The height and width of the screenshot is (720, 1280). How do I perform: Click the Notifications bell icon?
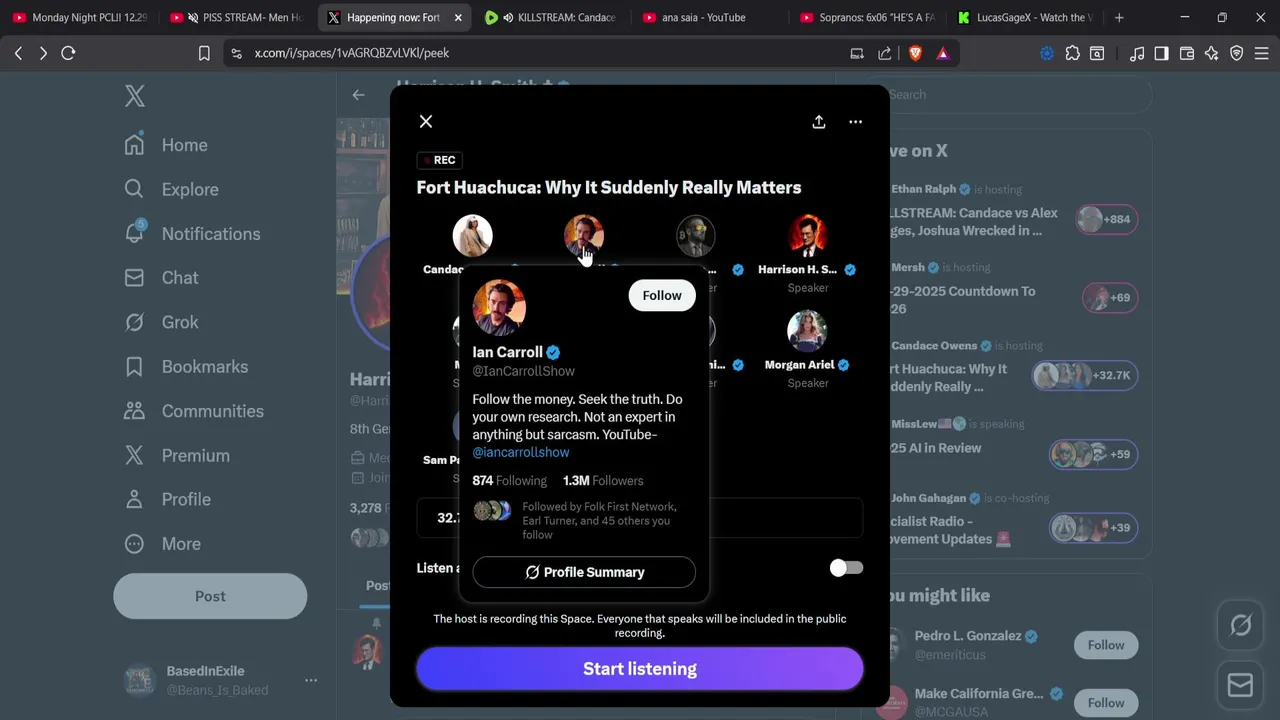click(x=134, y=233)
